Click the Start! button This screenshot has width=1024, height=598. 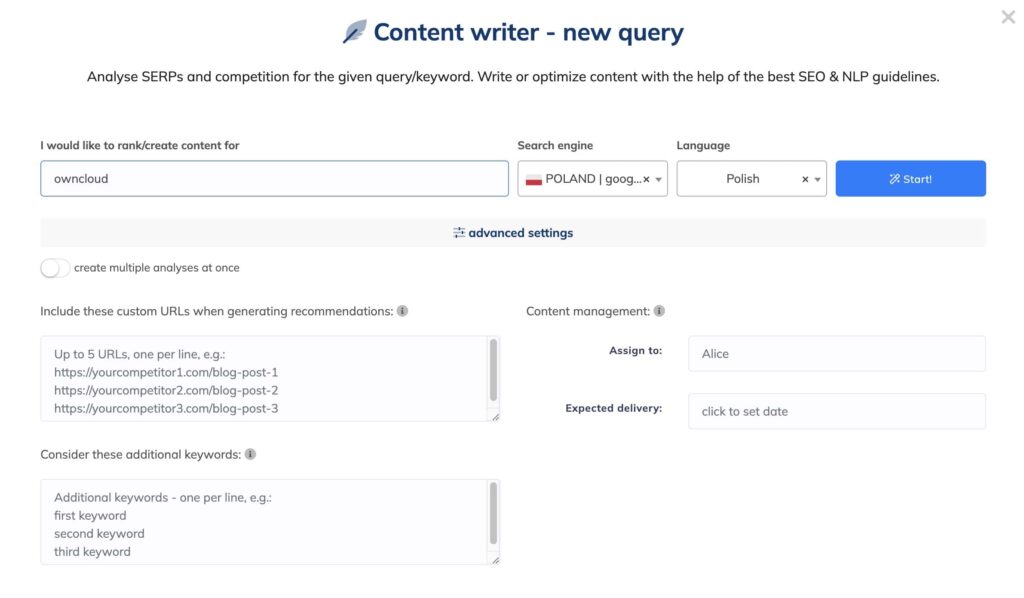tap(910, 178)
